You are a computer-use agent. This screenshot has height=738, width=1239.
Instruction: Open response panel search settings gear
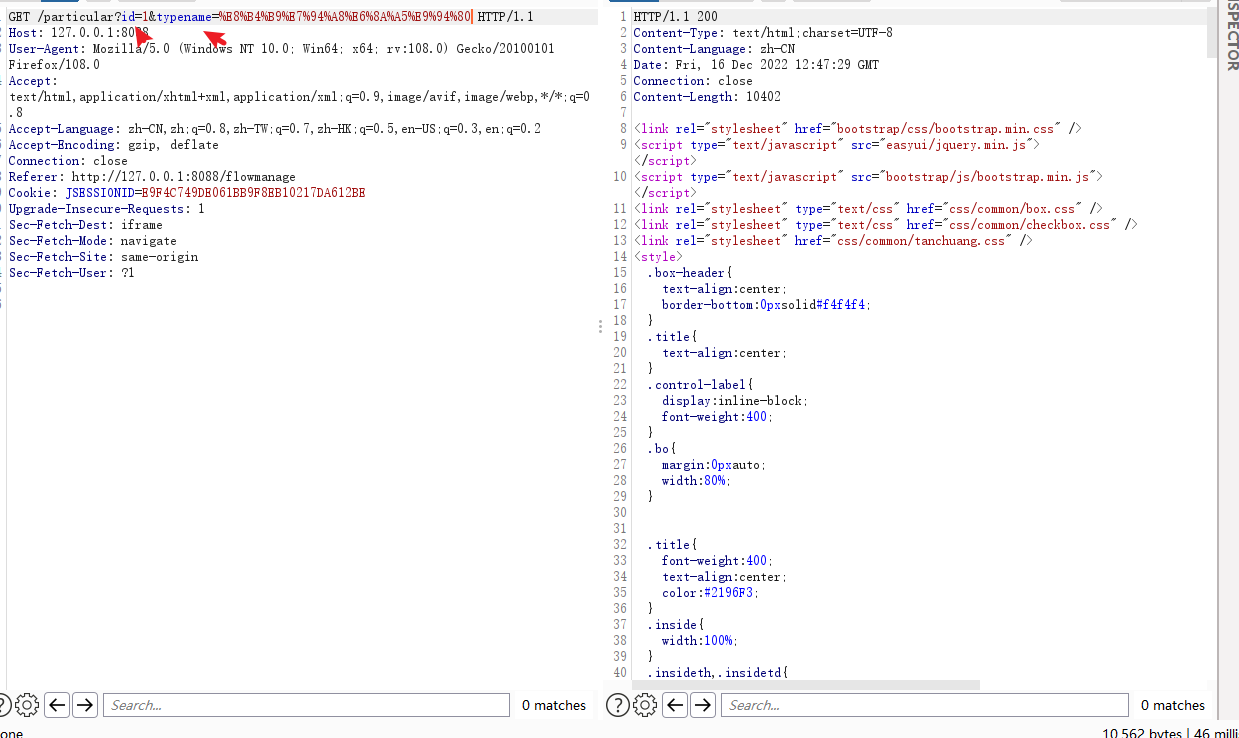tap(646, 705)
